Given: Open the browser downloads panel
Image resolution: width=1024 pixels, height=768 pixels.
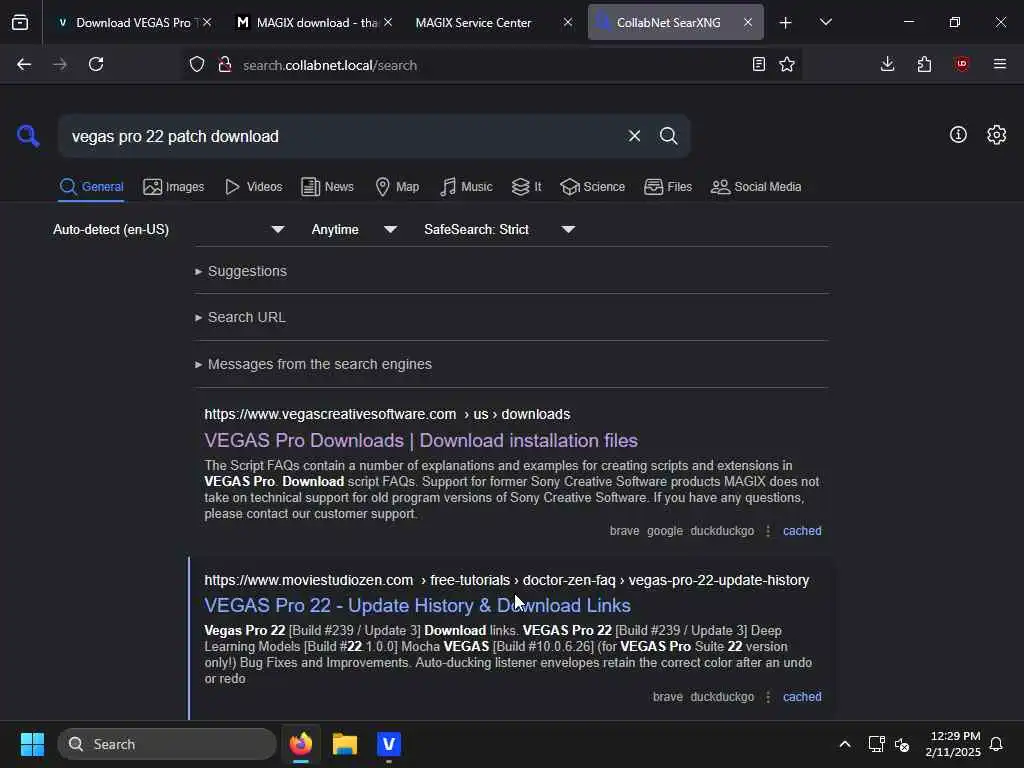Looking at the screenshot, I should (x=887, y=64).
